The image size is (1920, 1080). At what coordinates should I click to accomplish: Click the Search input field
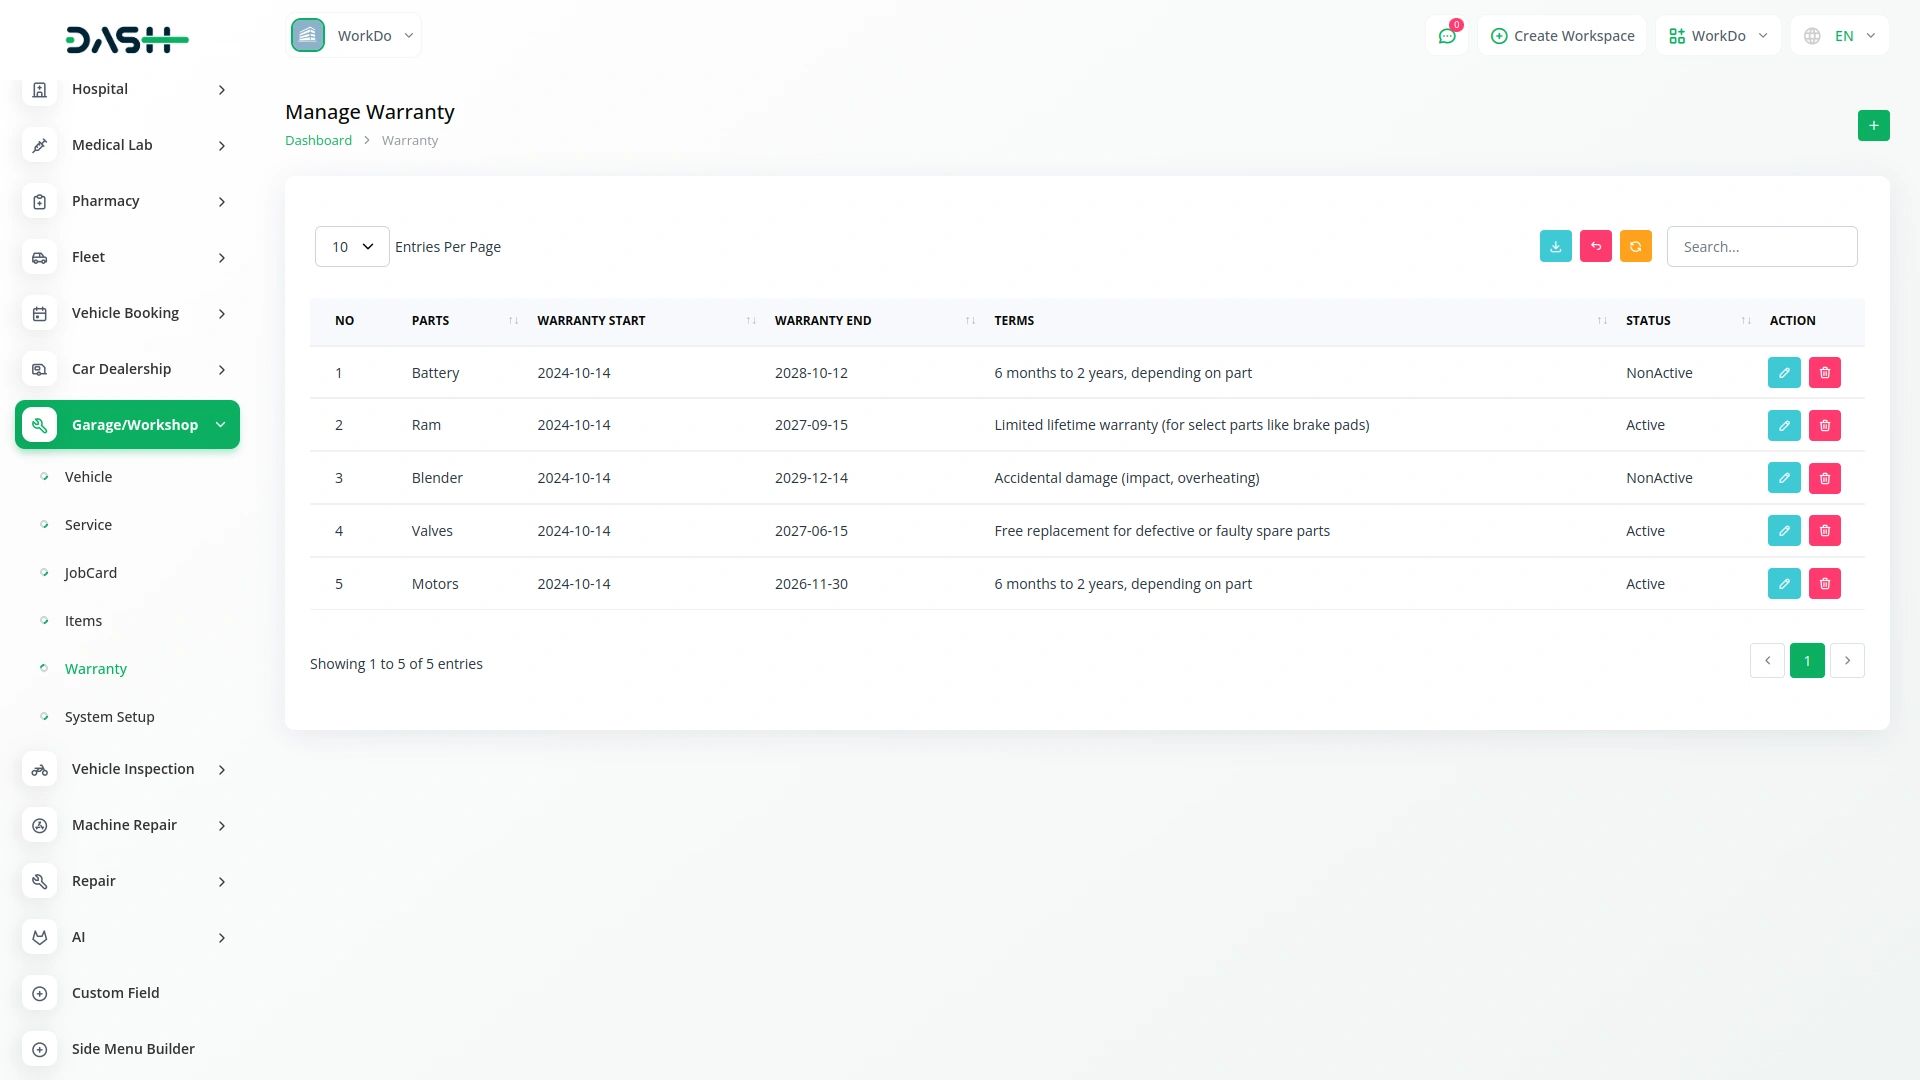1761,246
